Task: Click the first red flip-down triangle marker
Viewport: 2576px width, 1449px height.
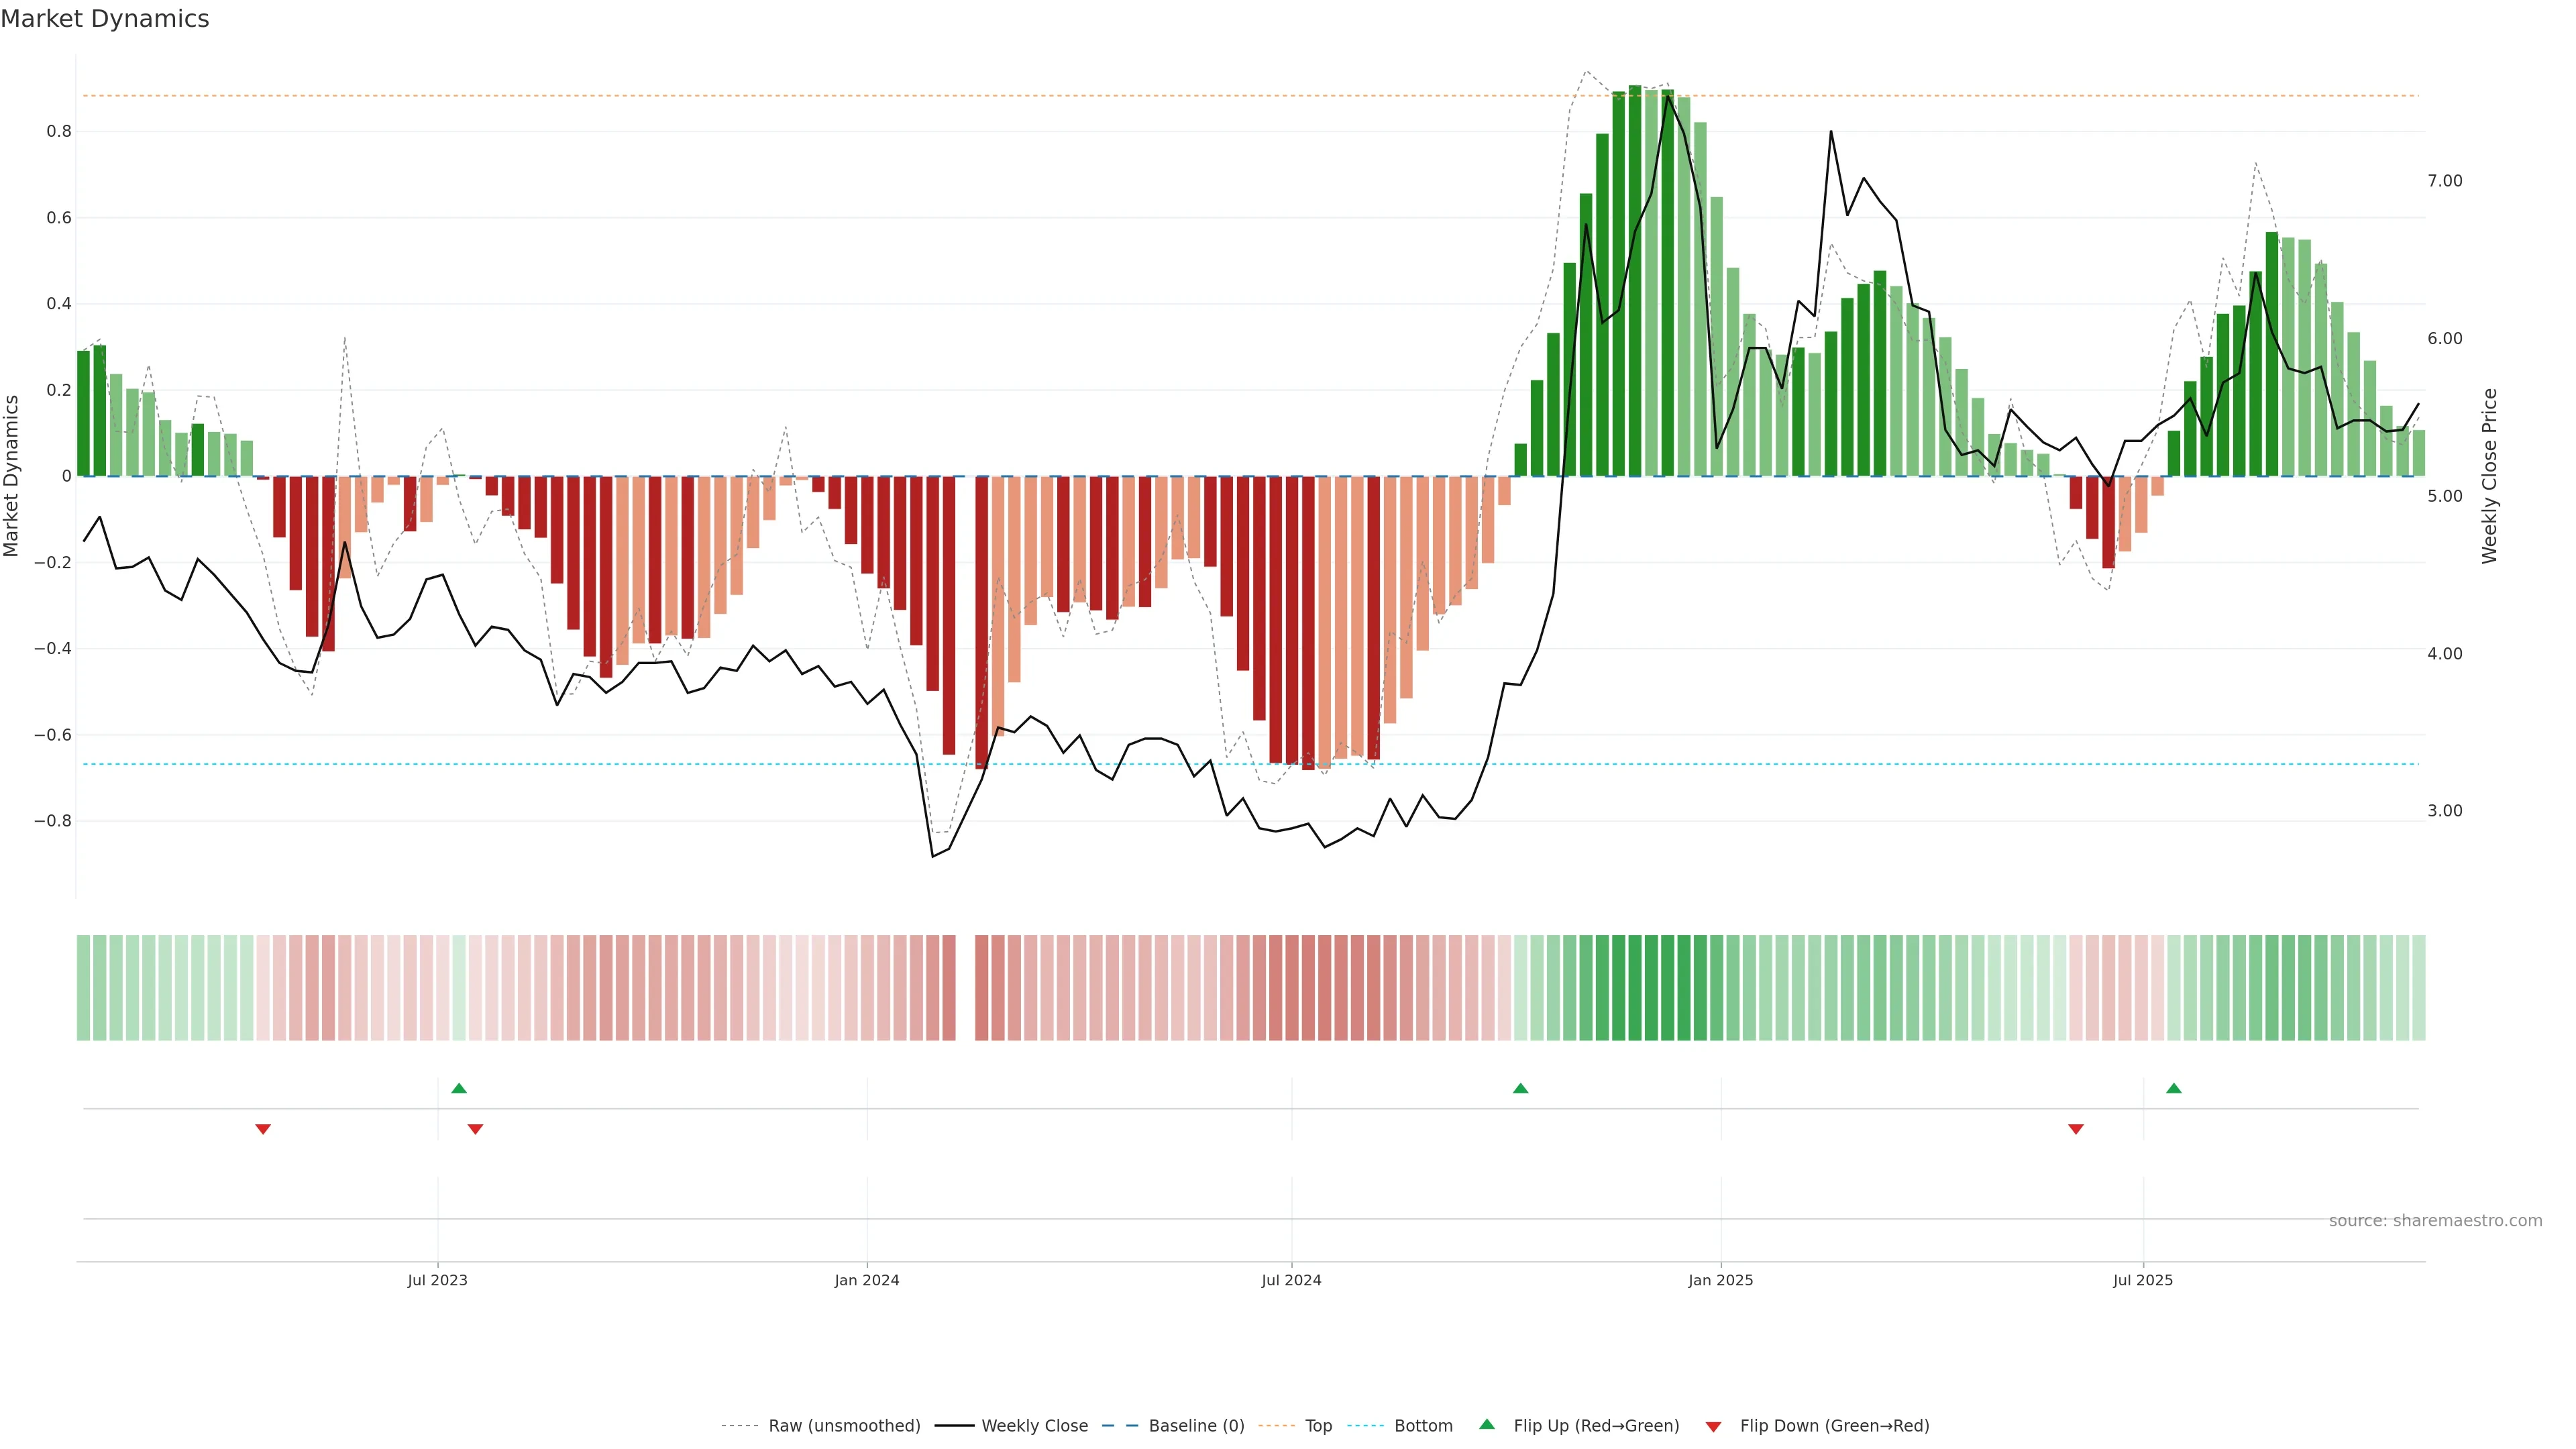Action: click(x=263, y=1129)
